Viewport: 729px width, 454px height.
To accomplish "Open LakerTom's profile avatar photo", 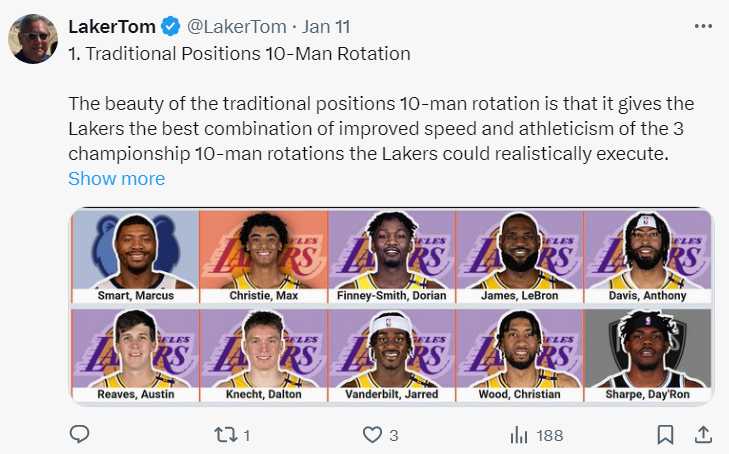I will 34,39.
